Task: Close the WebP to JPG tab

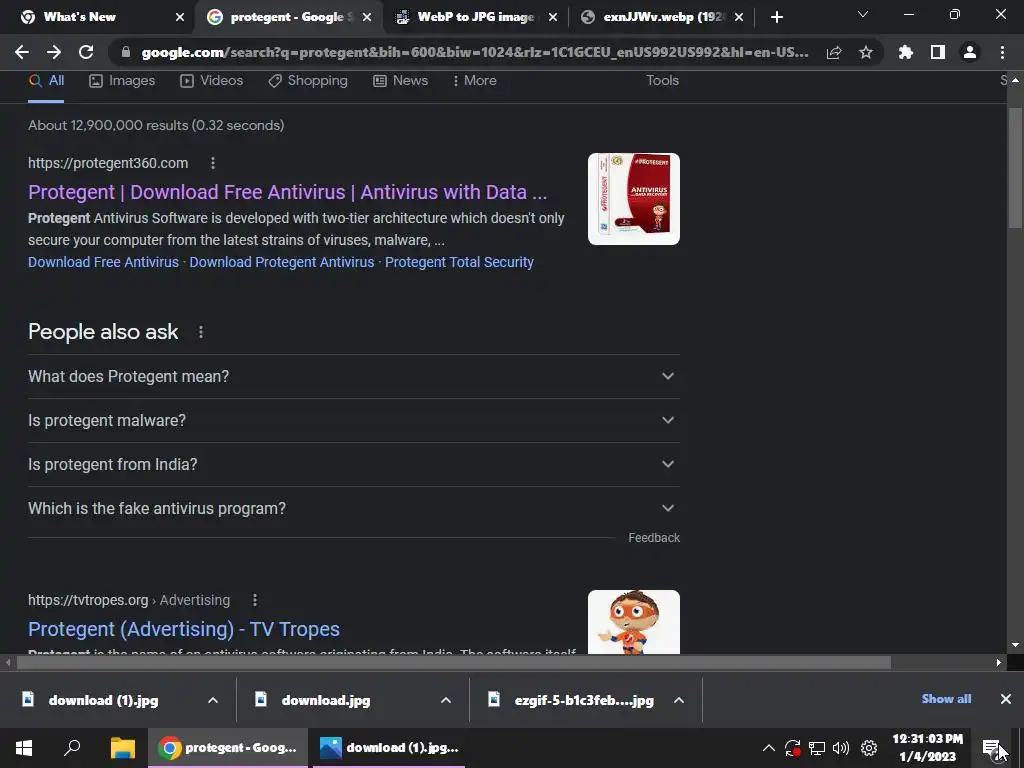Action: click(553, 17)
